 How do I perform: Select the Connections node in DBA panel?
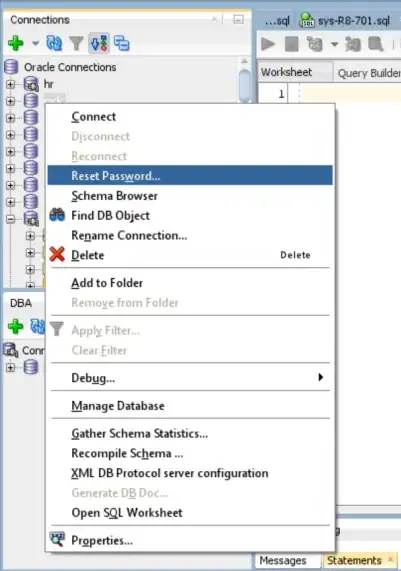coord(33,350)
